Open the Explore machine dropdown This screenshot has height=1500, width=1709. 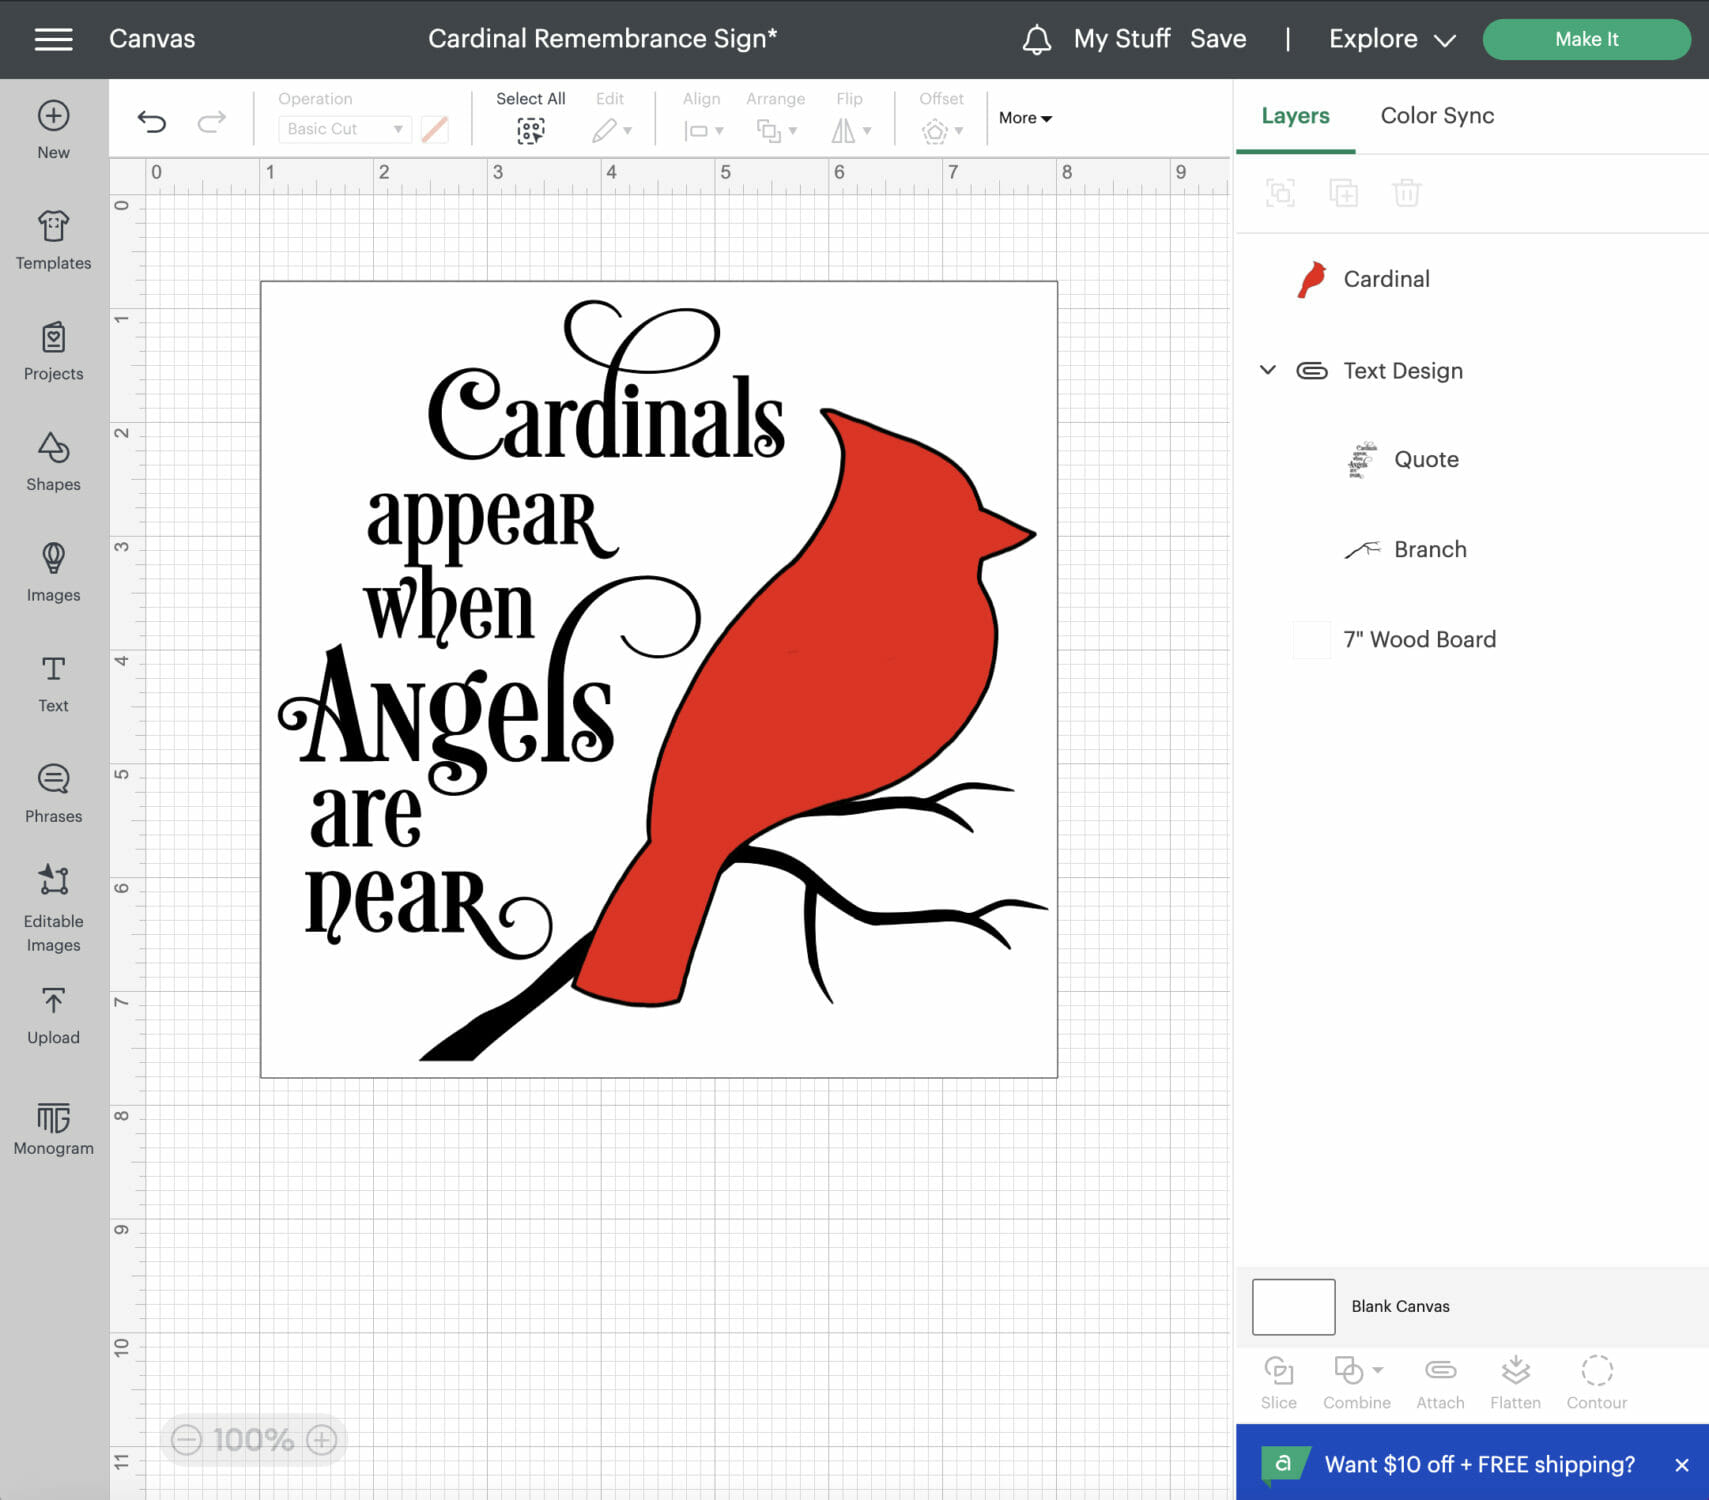point(1391,39)
